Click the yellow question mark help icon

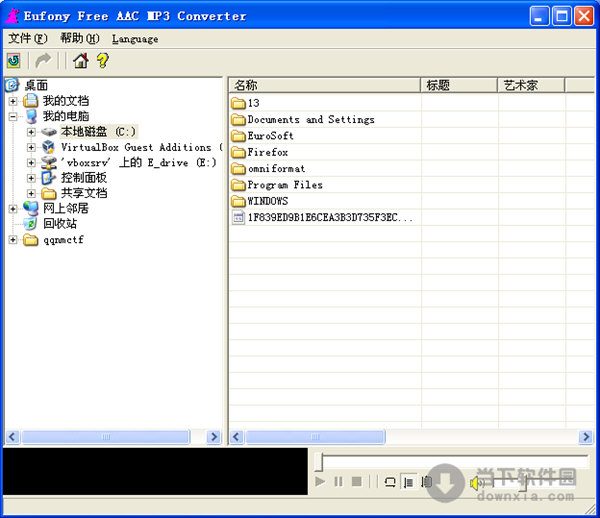[x=103, y=61]
